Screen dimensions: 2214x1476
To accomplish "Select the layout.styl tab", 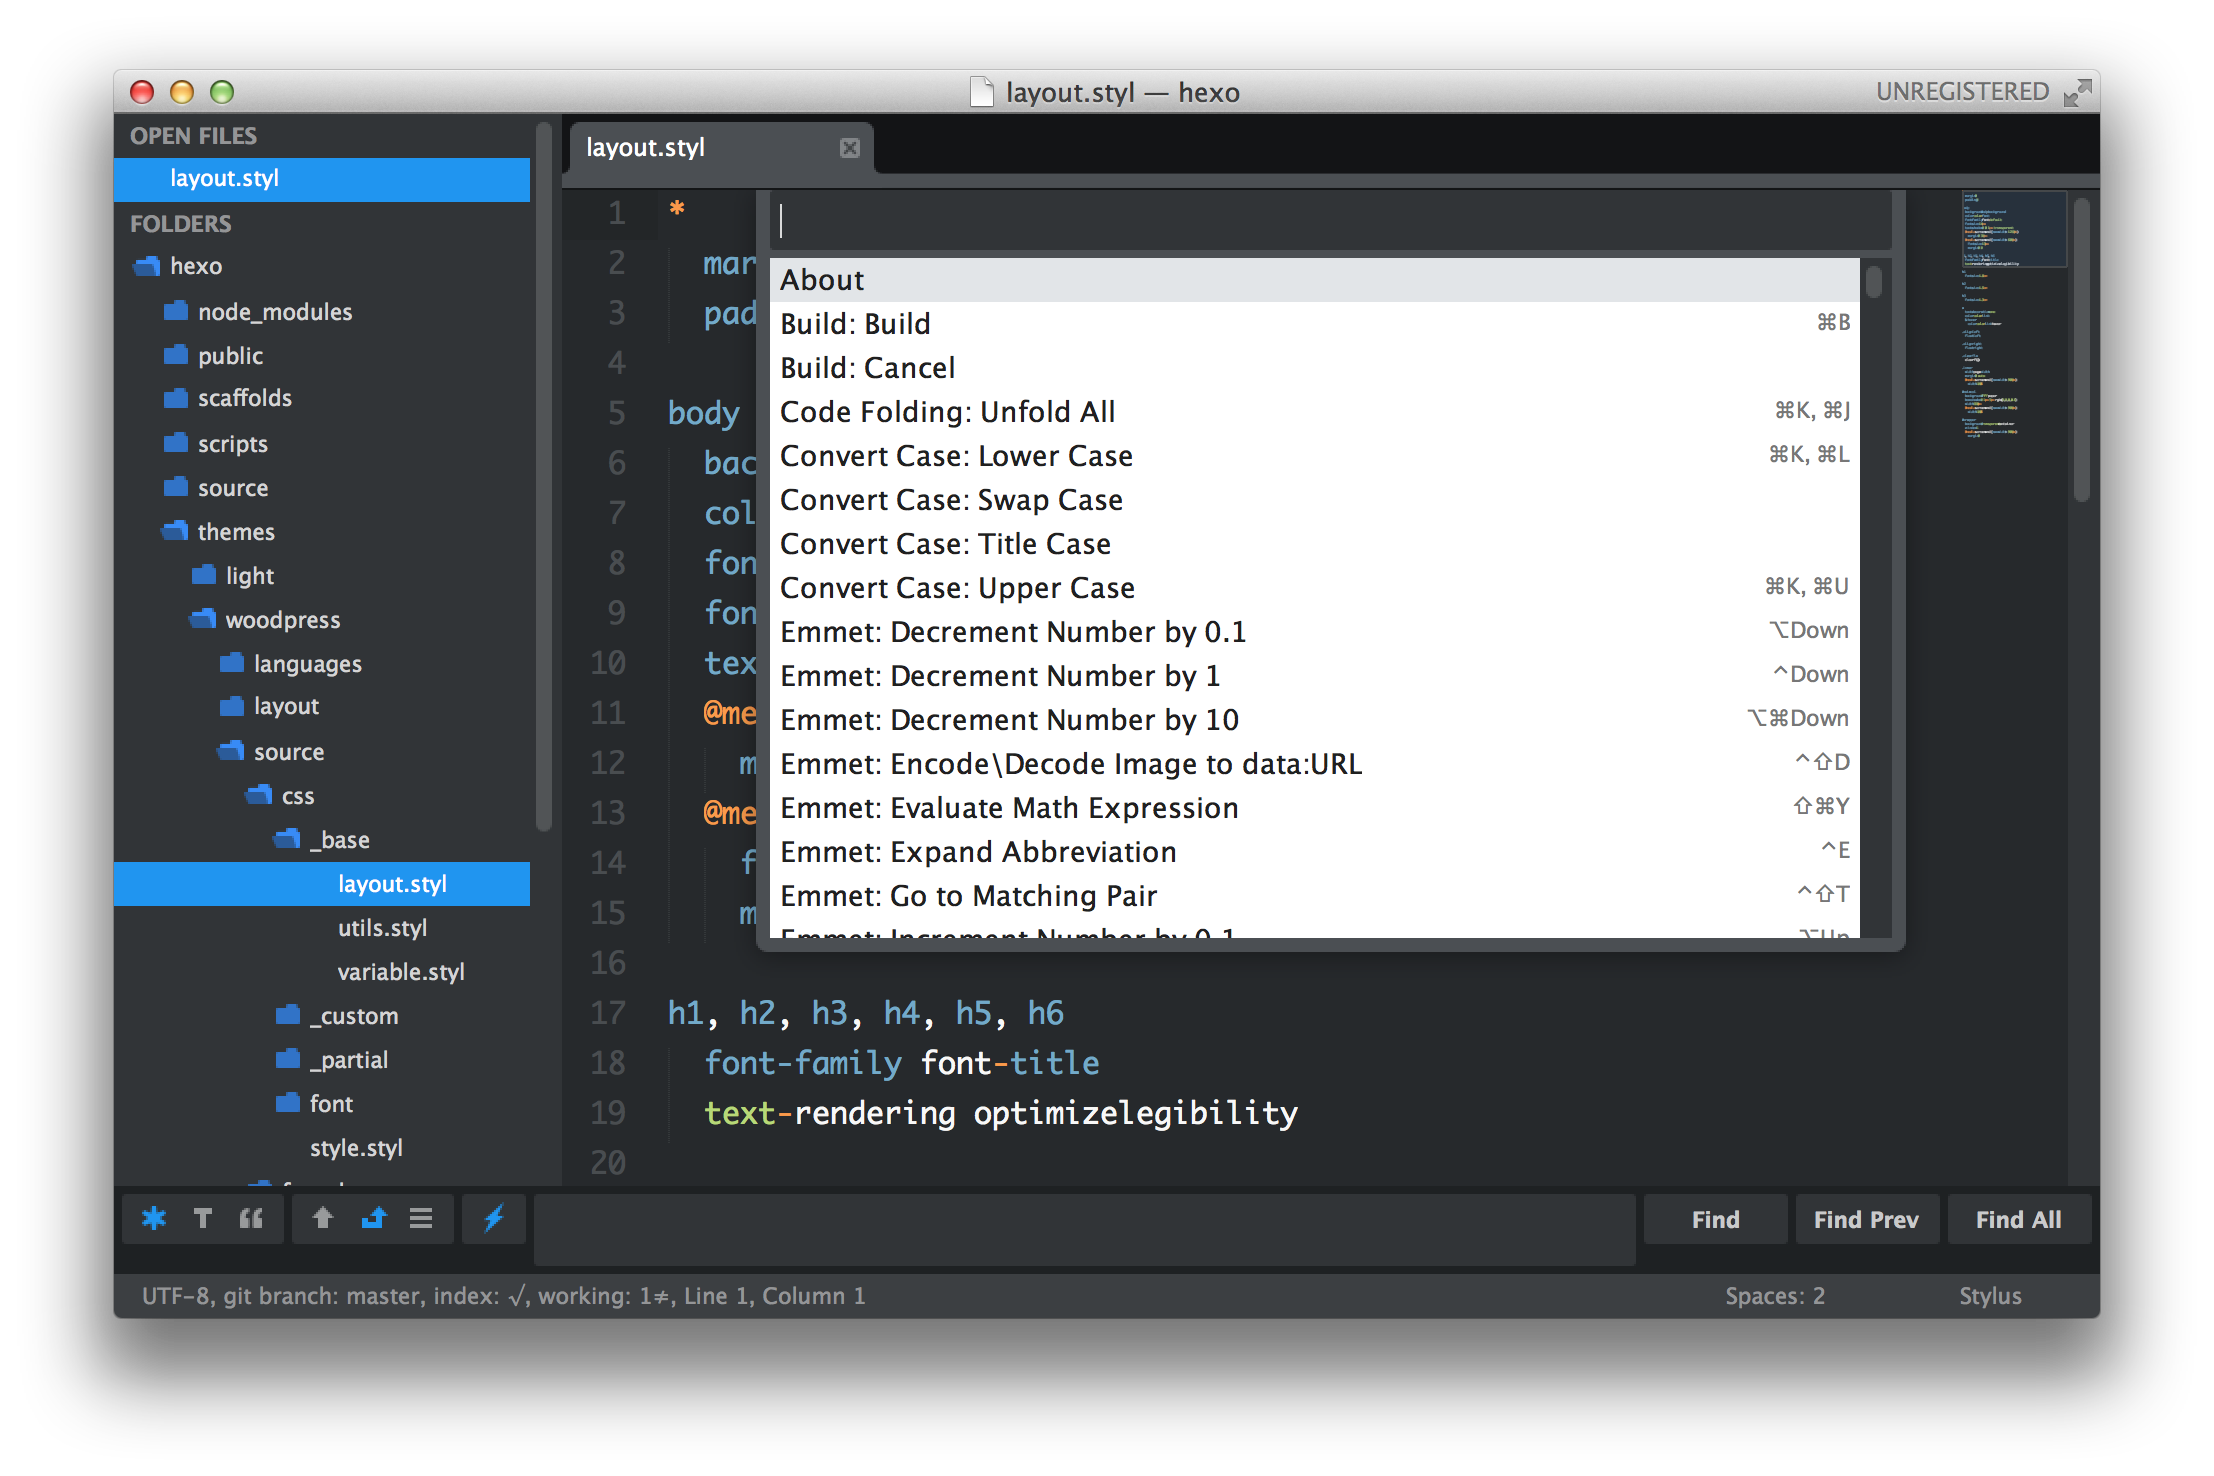I will 721,148.
